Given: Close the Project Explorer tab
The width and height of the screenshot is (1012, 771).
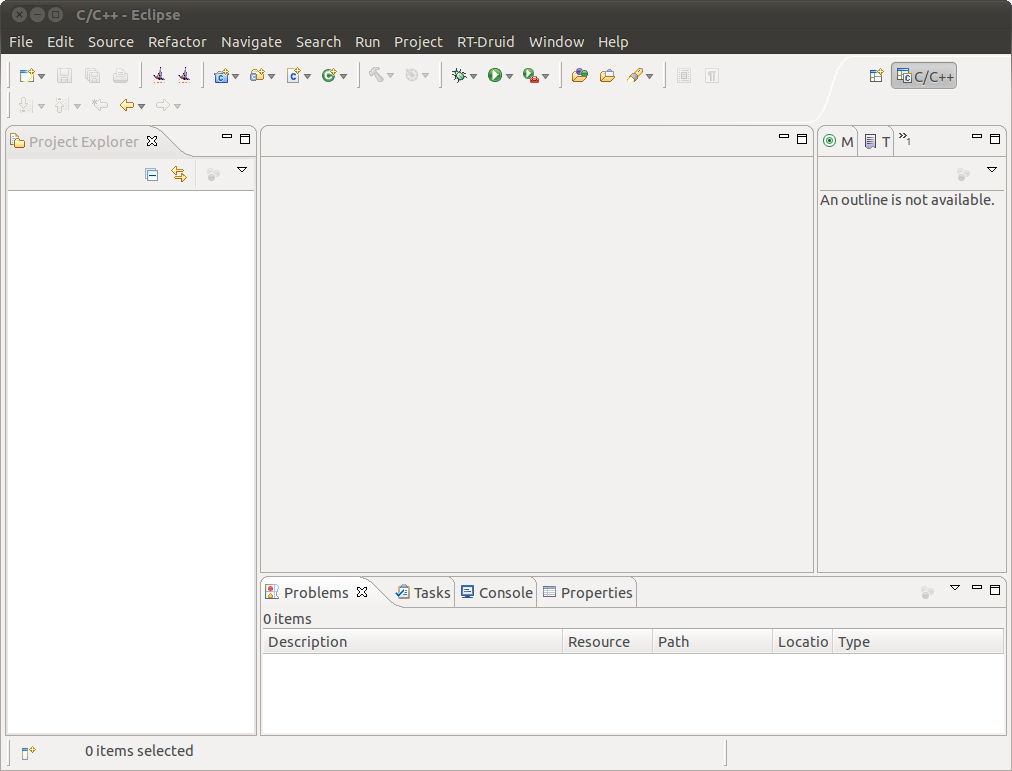Looking at the screenshot, I should point(152,141).
